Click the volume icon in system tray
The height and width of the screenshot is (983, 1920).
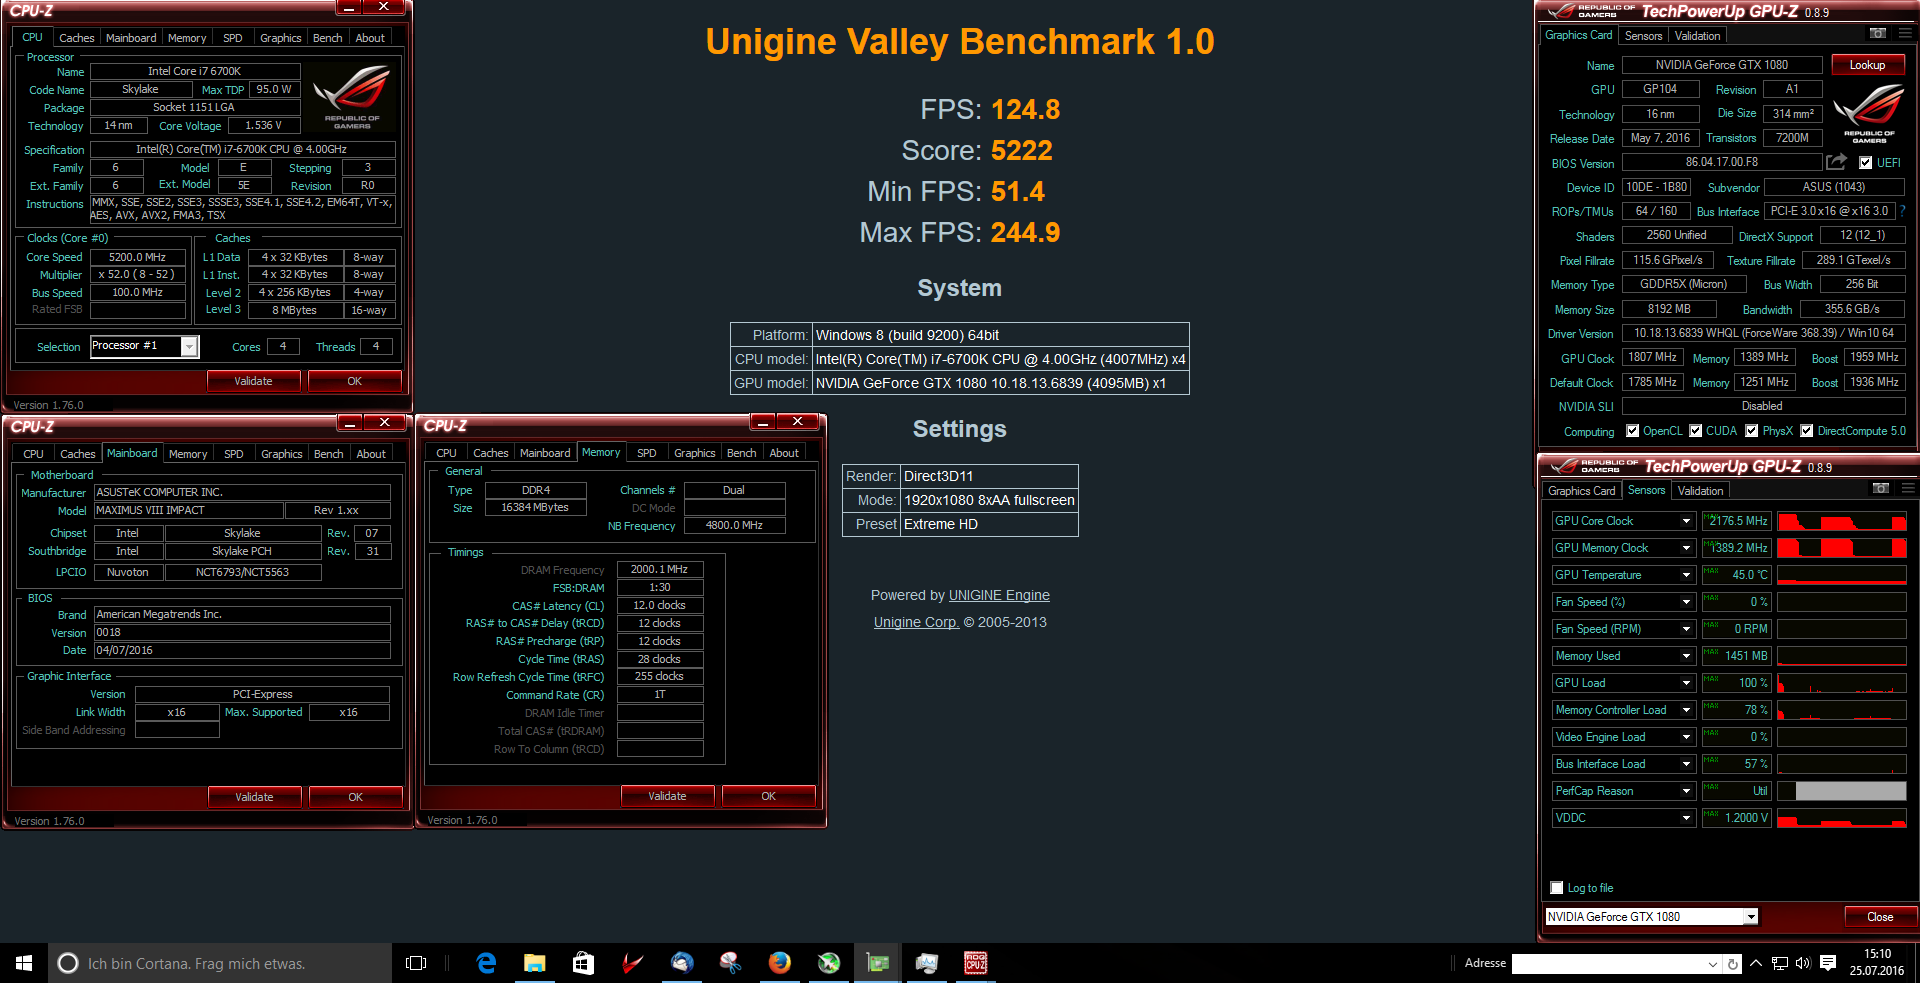[x=1803, y=963]
